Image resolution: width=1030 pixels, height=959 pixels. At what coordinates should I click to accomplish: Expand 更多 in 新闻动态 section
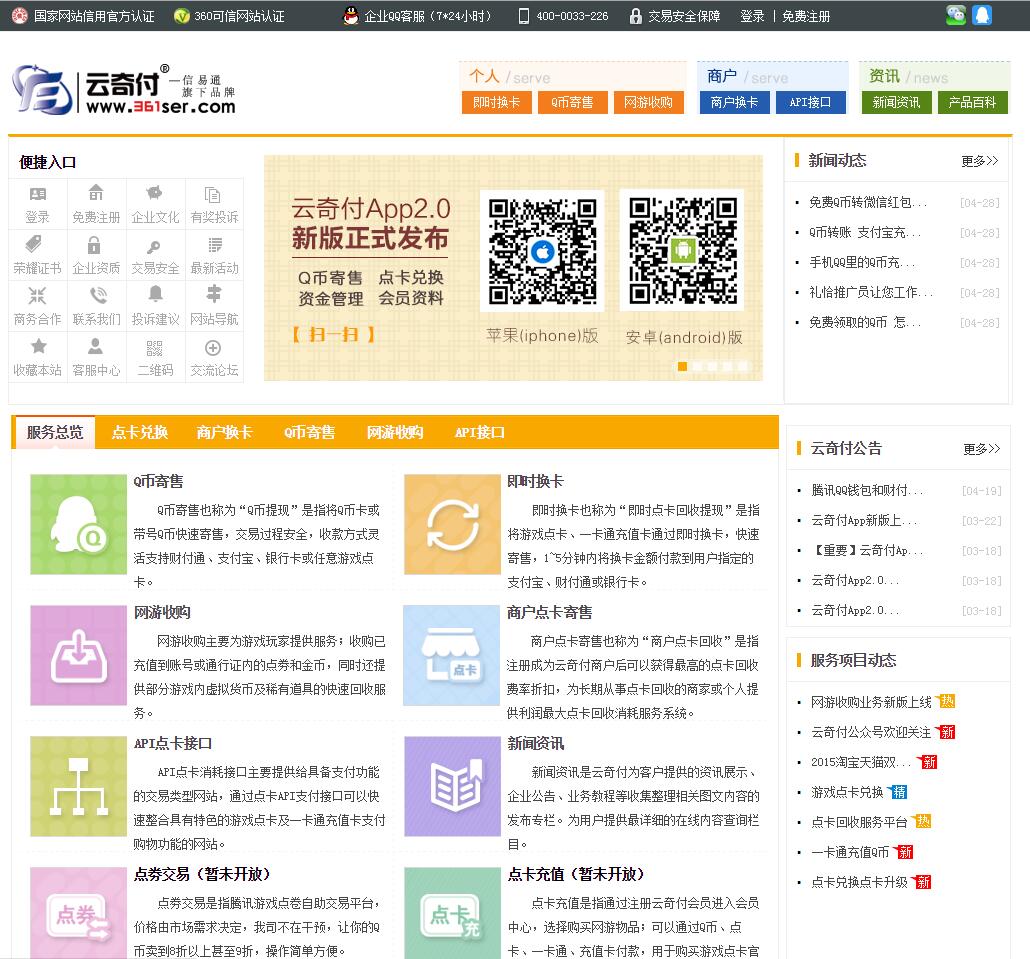click(x=979, y=161)
